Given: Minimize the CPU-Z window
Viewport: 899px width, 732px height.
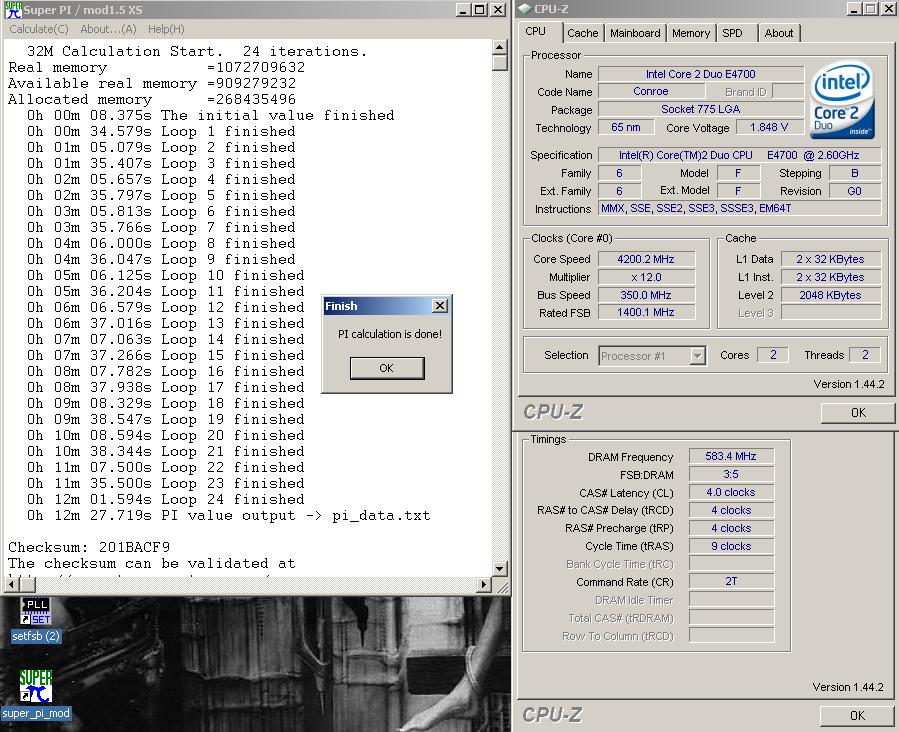Looking at the screenshot, I should click(x=854, y=9).
